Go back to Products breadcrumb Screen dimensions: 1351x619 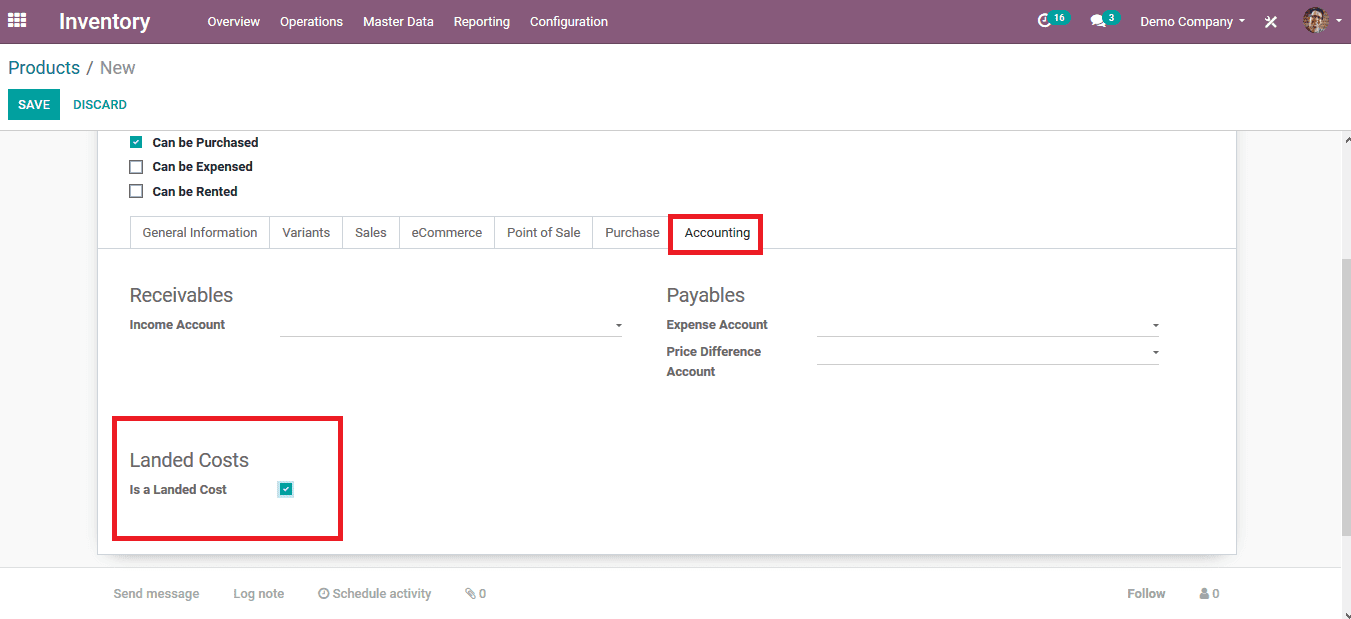[44, 68]
